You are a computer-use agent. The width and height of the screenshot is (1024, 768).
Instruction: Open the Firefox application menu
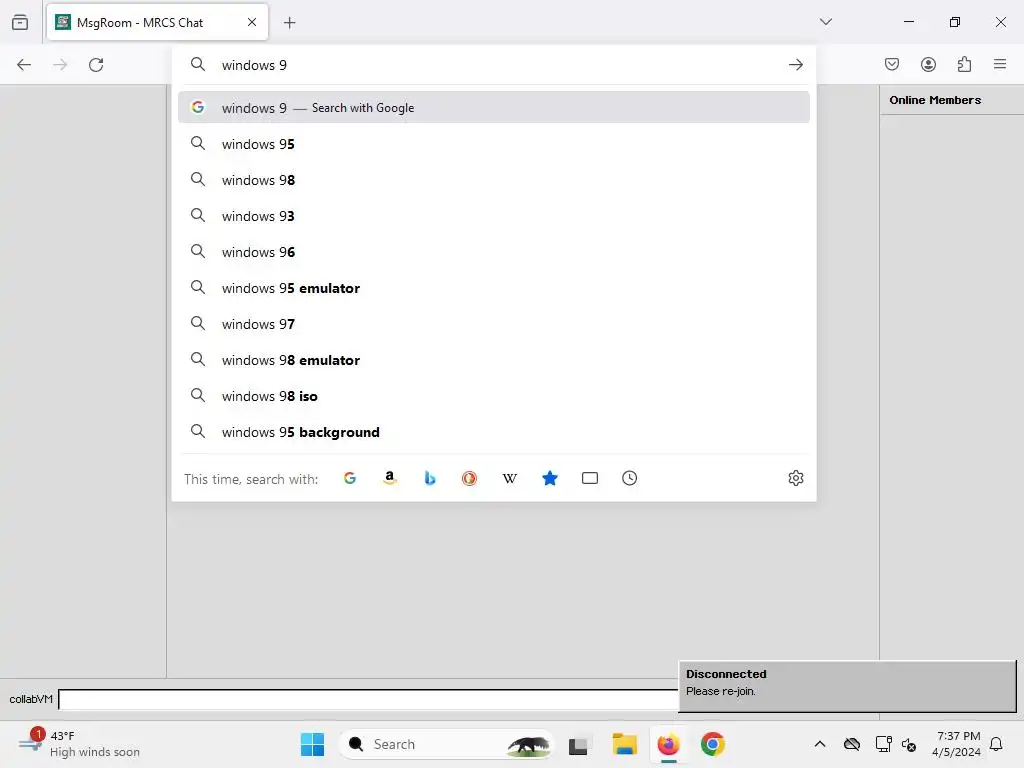[1000, 64]
